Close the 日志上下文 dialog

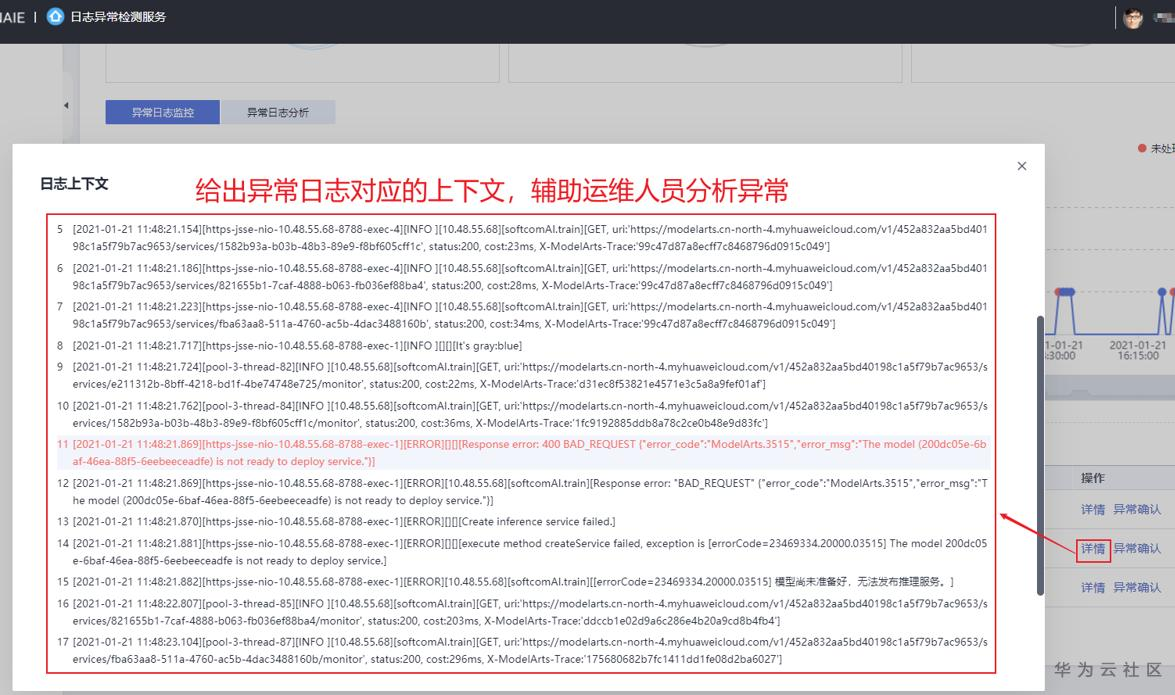pos(1021,166)
